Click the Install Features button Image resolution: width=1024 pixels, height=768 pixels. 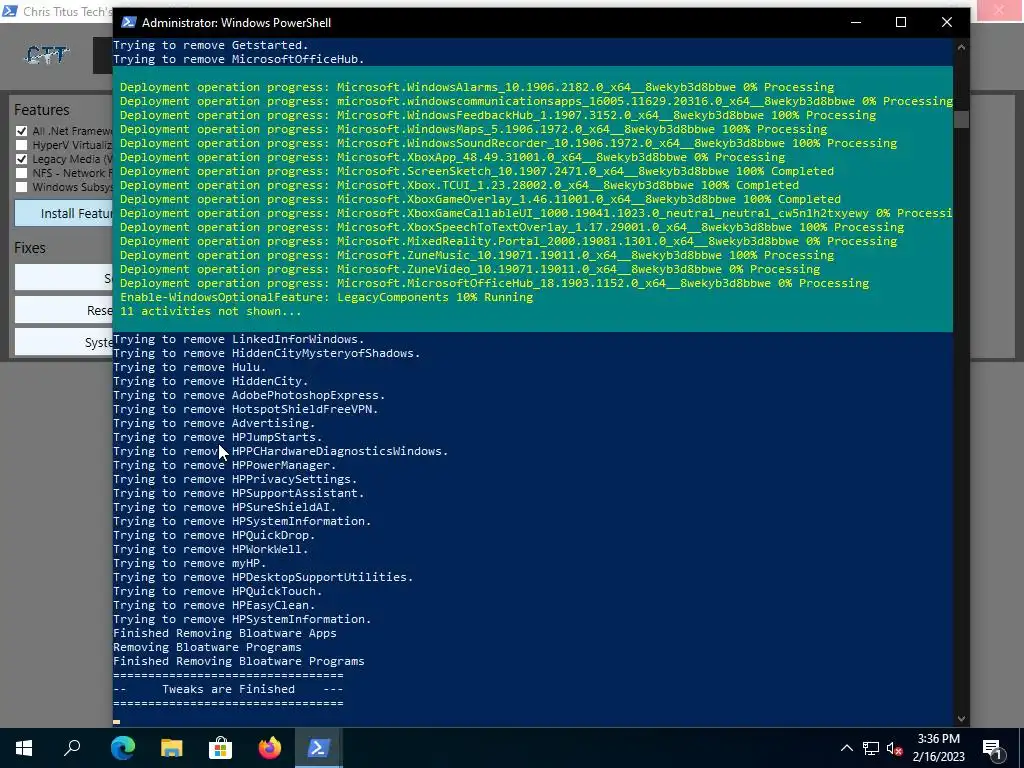[63, 214]
